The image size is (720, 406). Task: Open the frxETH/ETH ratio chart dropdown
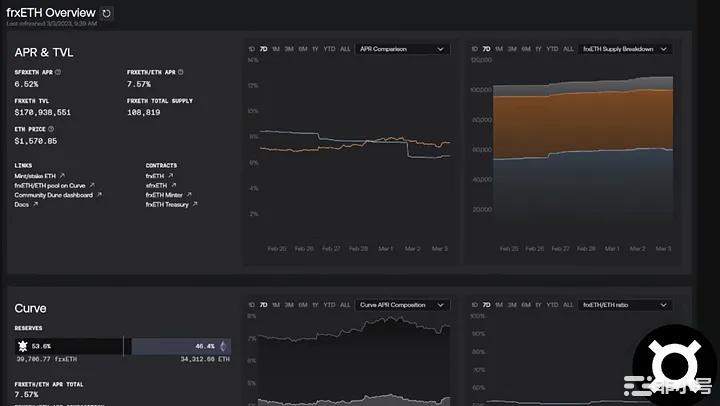624,304
